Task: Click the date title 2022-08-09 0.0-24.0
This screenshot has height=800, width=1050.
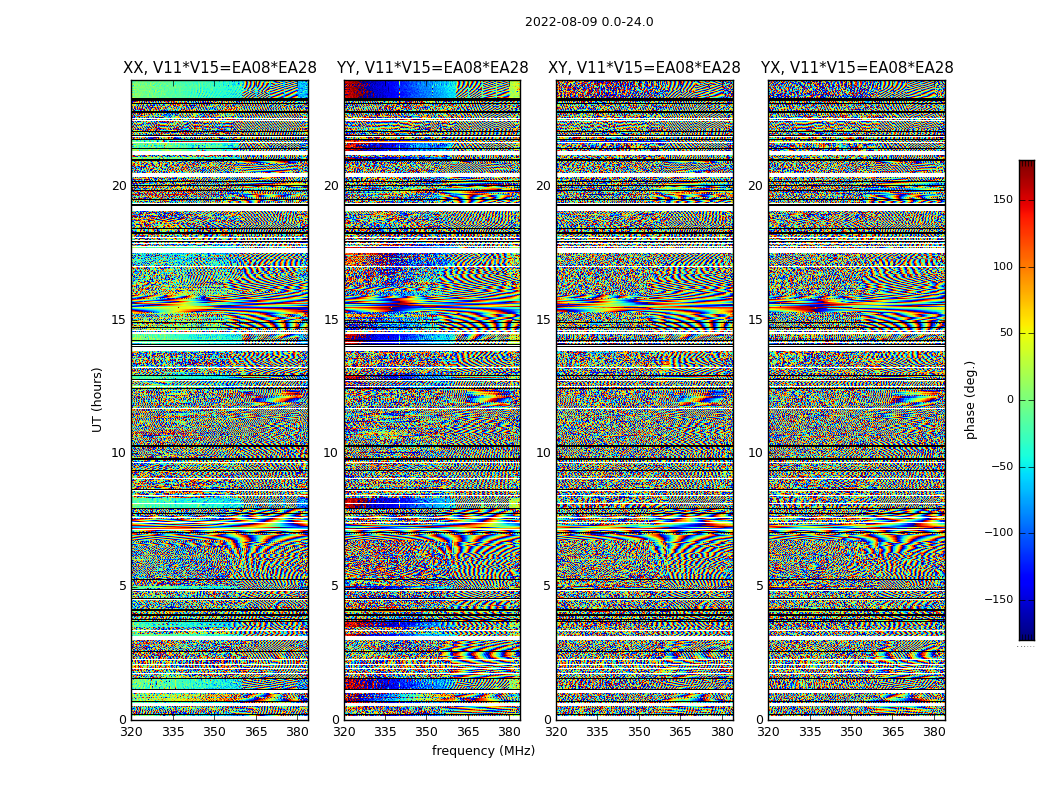Action: point(589,21)
